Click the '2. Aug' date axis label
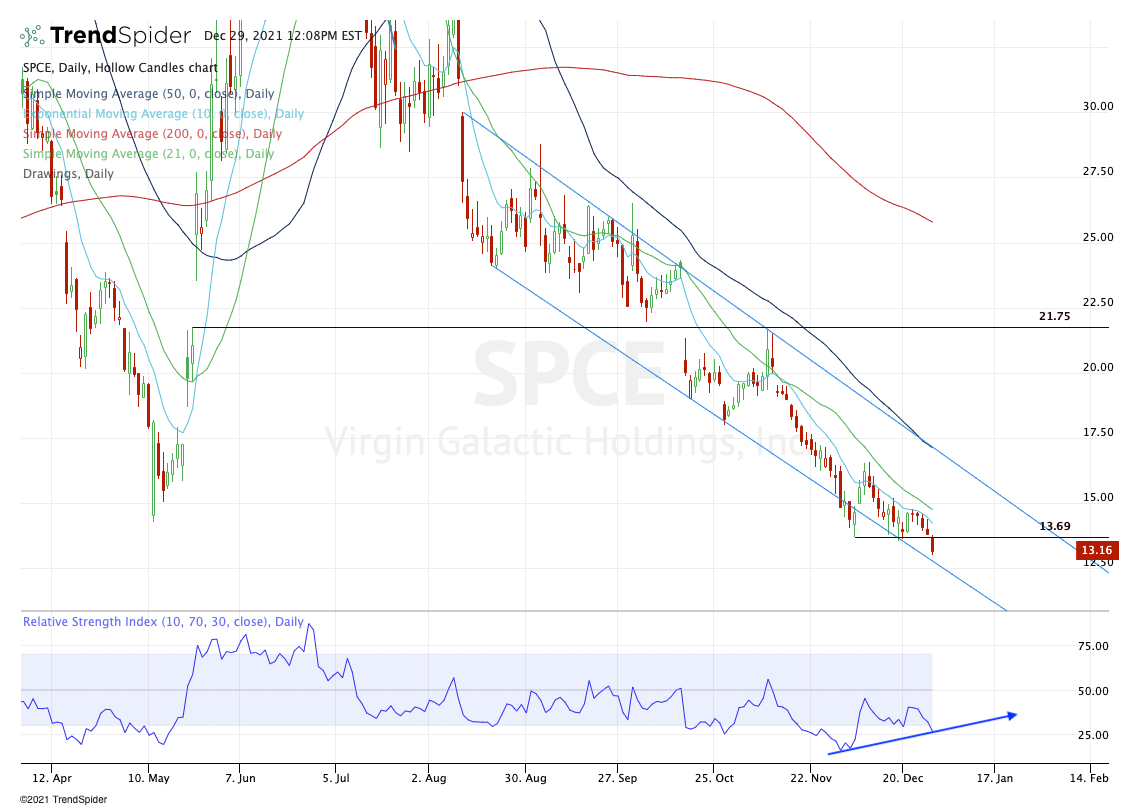The image size is (1139, 809). (x=429, y=778)
